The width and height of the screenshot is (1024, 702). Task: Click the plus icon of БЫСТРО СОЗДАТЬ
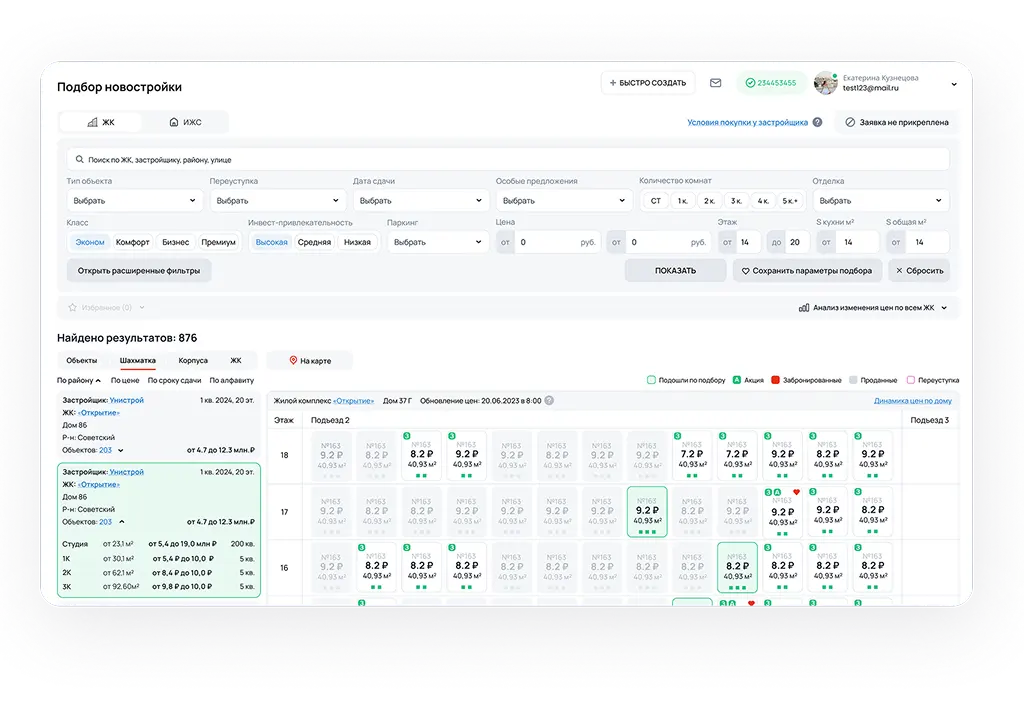(x=613, y=83)
